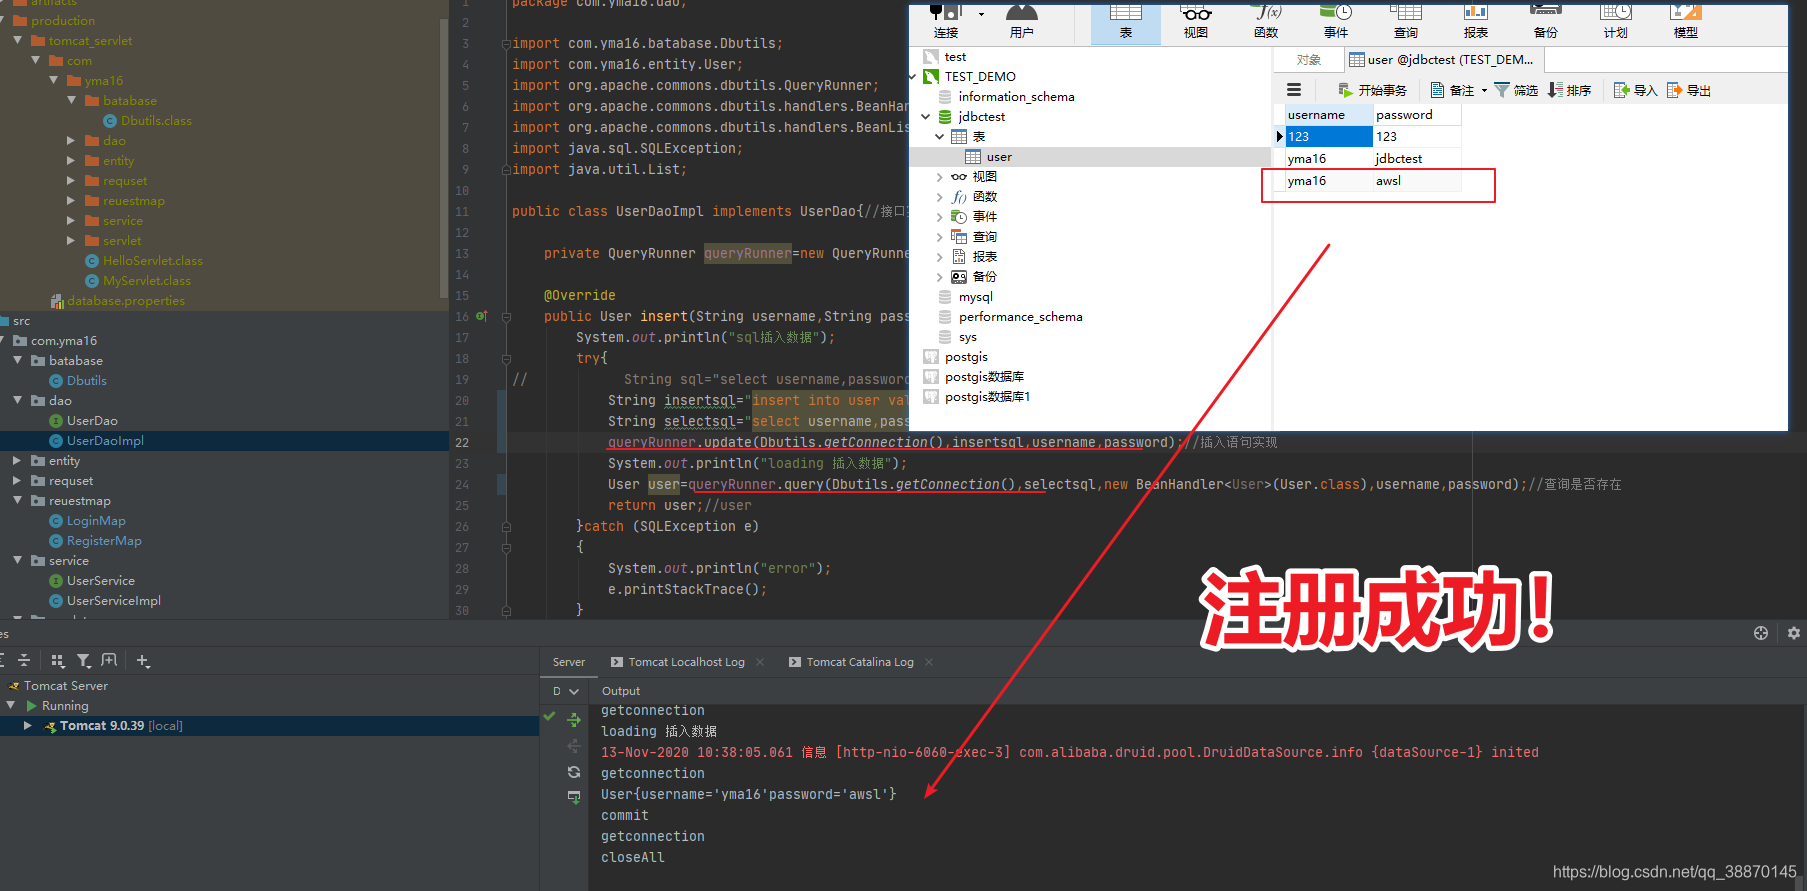The height and width of the screenshot is (891, 1807).
Task: Collapse all in Services toolbar
Action: click(24, 660)
